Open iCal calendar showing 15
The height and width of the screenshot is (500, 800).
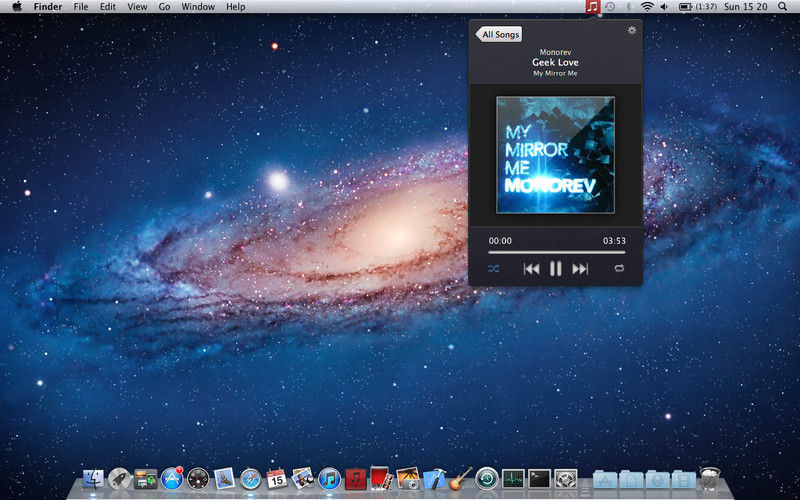click(x=277, y=479)
